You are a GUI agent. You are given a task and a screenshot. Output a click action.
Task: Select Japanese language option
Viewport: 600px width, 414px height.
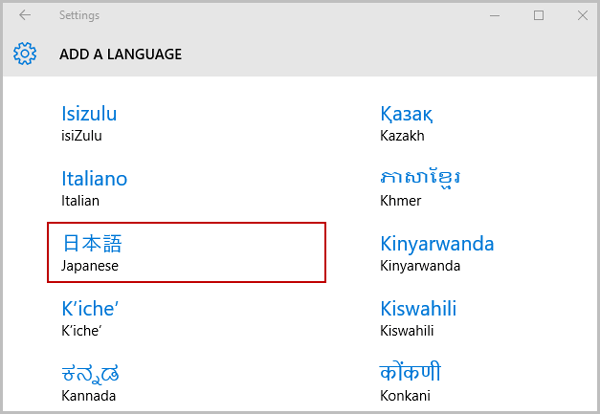186,253
